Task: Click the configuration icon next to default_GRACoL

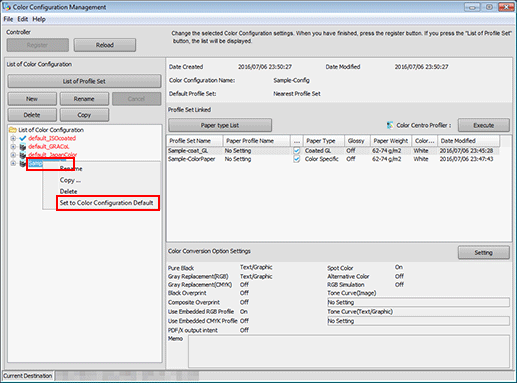Action: [23, 147]
